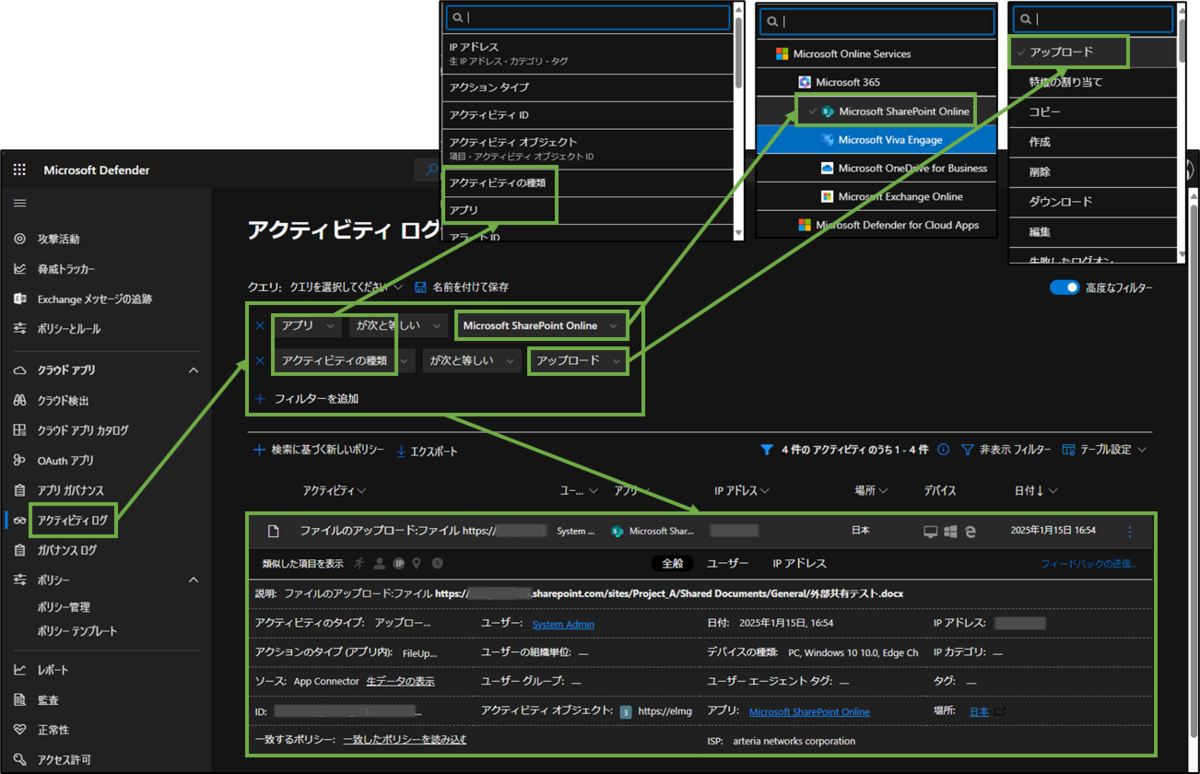Click the activity object number icon

[x=625, y=711]
